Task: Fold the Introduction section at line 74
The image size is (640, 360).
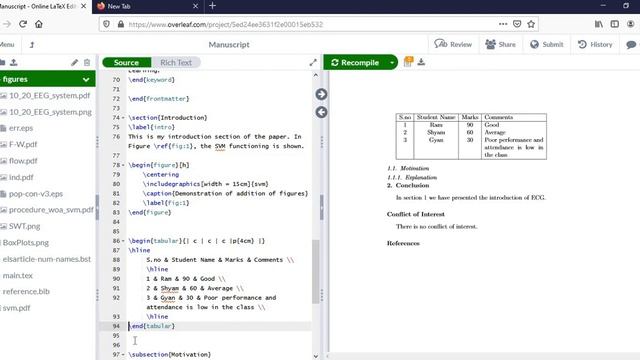Action: click(x=123, y=118)
